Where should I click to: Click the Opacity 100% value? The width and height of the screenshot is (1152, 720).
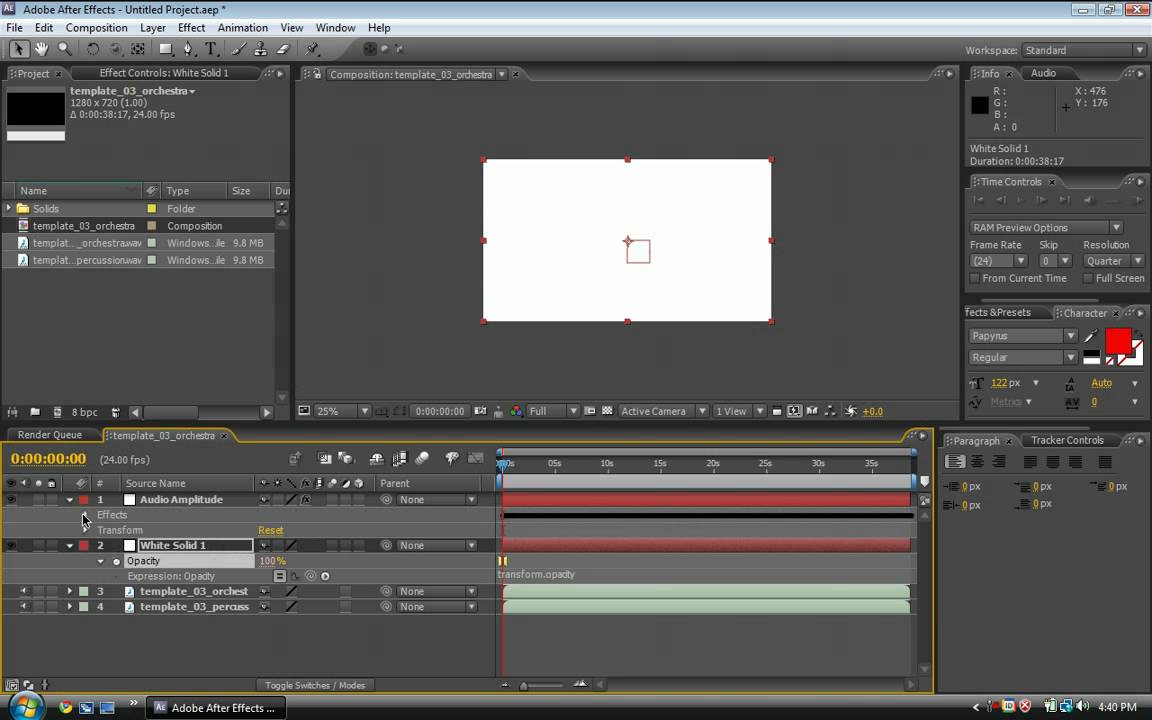(272, 561)
